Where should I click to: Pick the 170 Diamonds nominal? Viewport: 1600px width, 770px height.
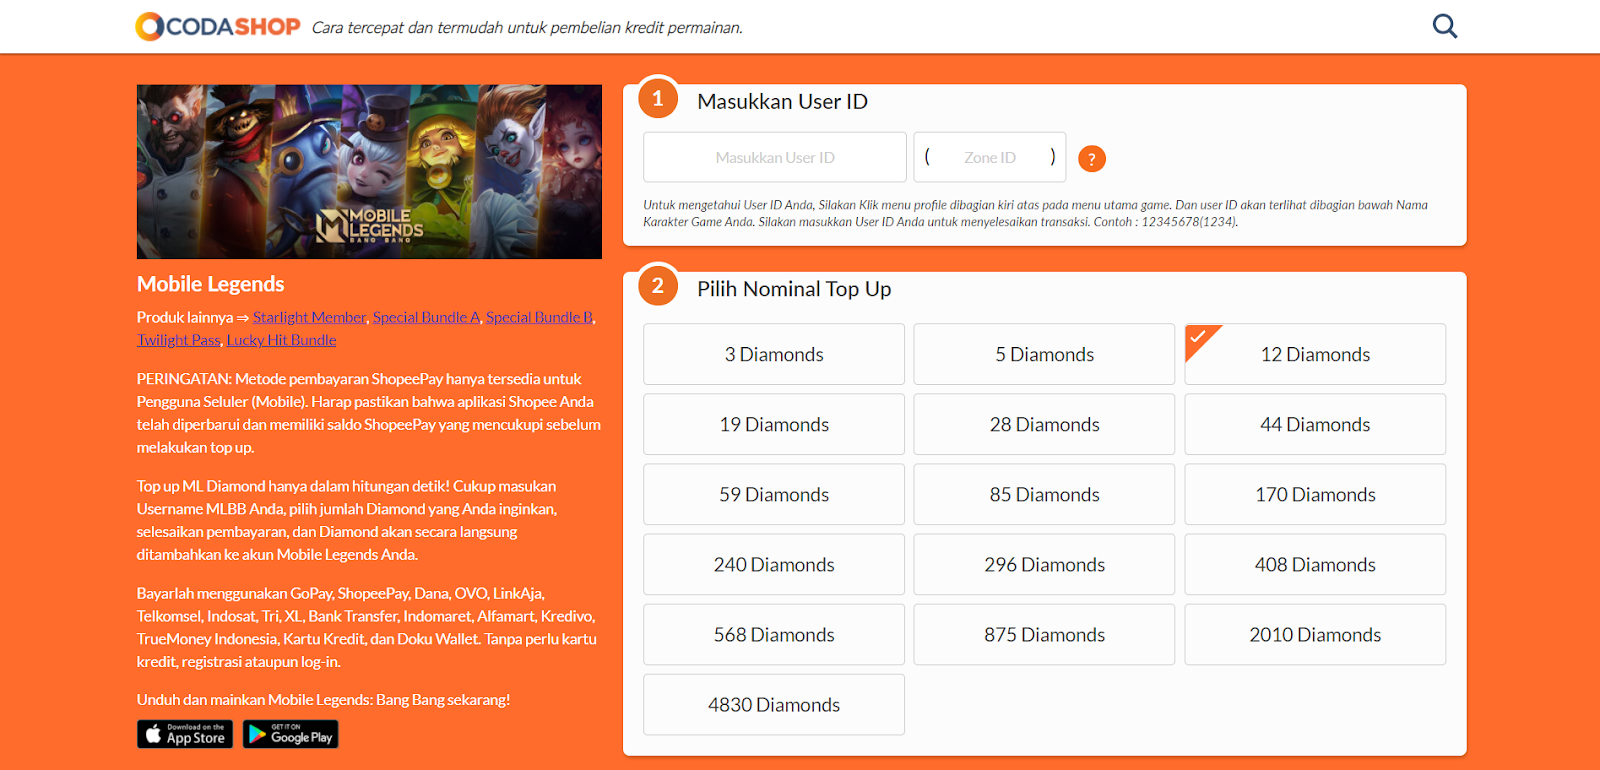pos(1315,494)
